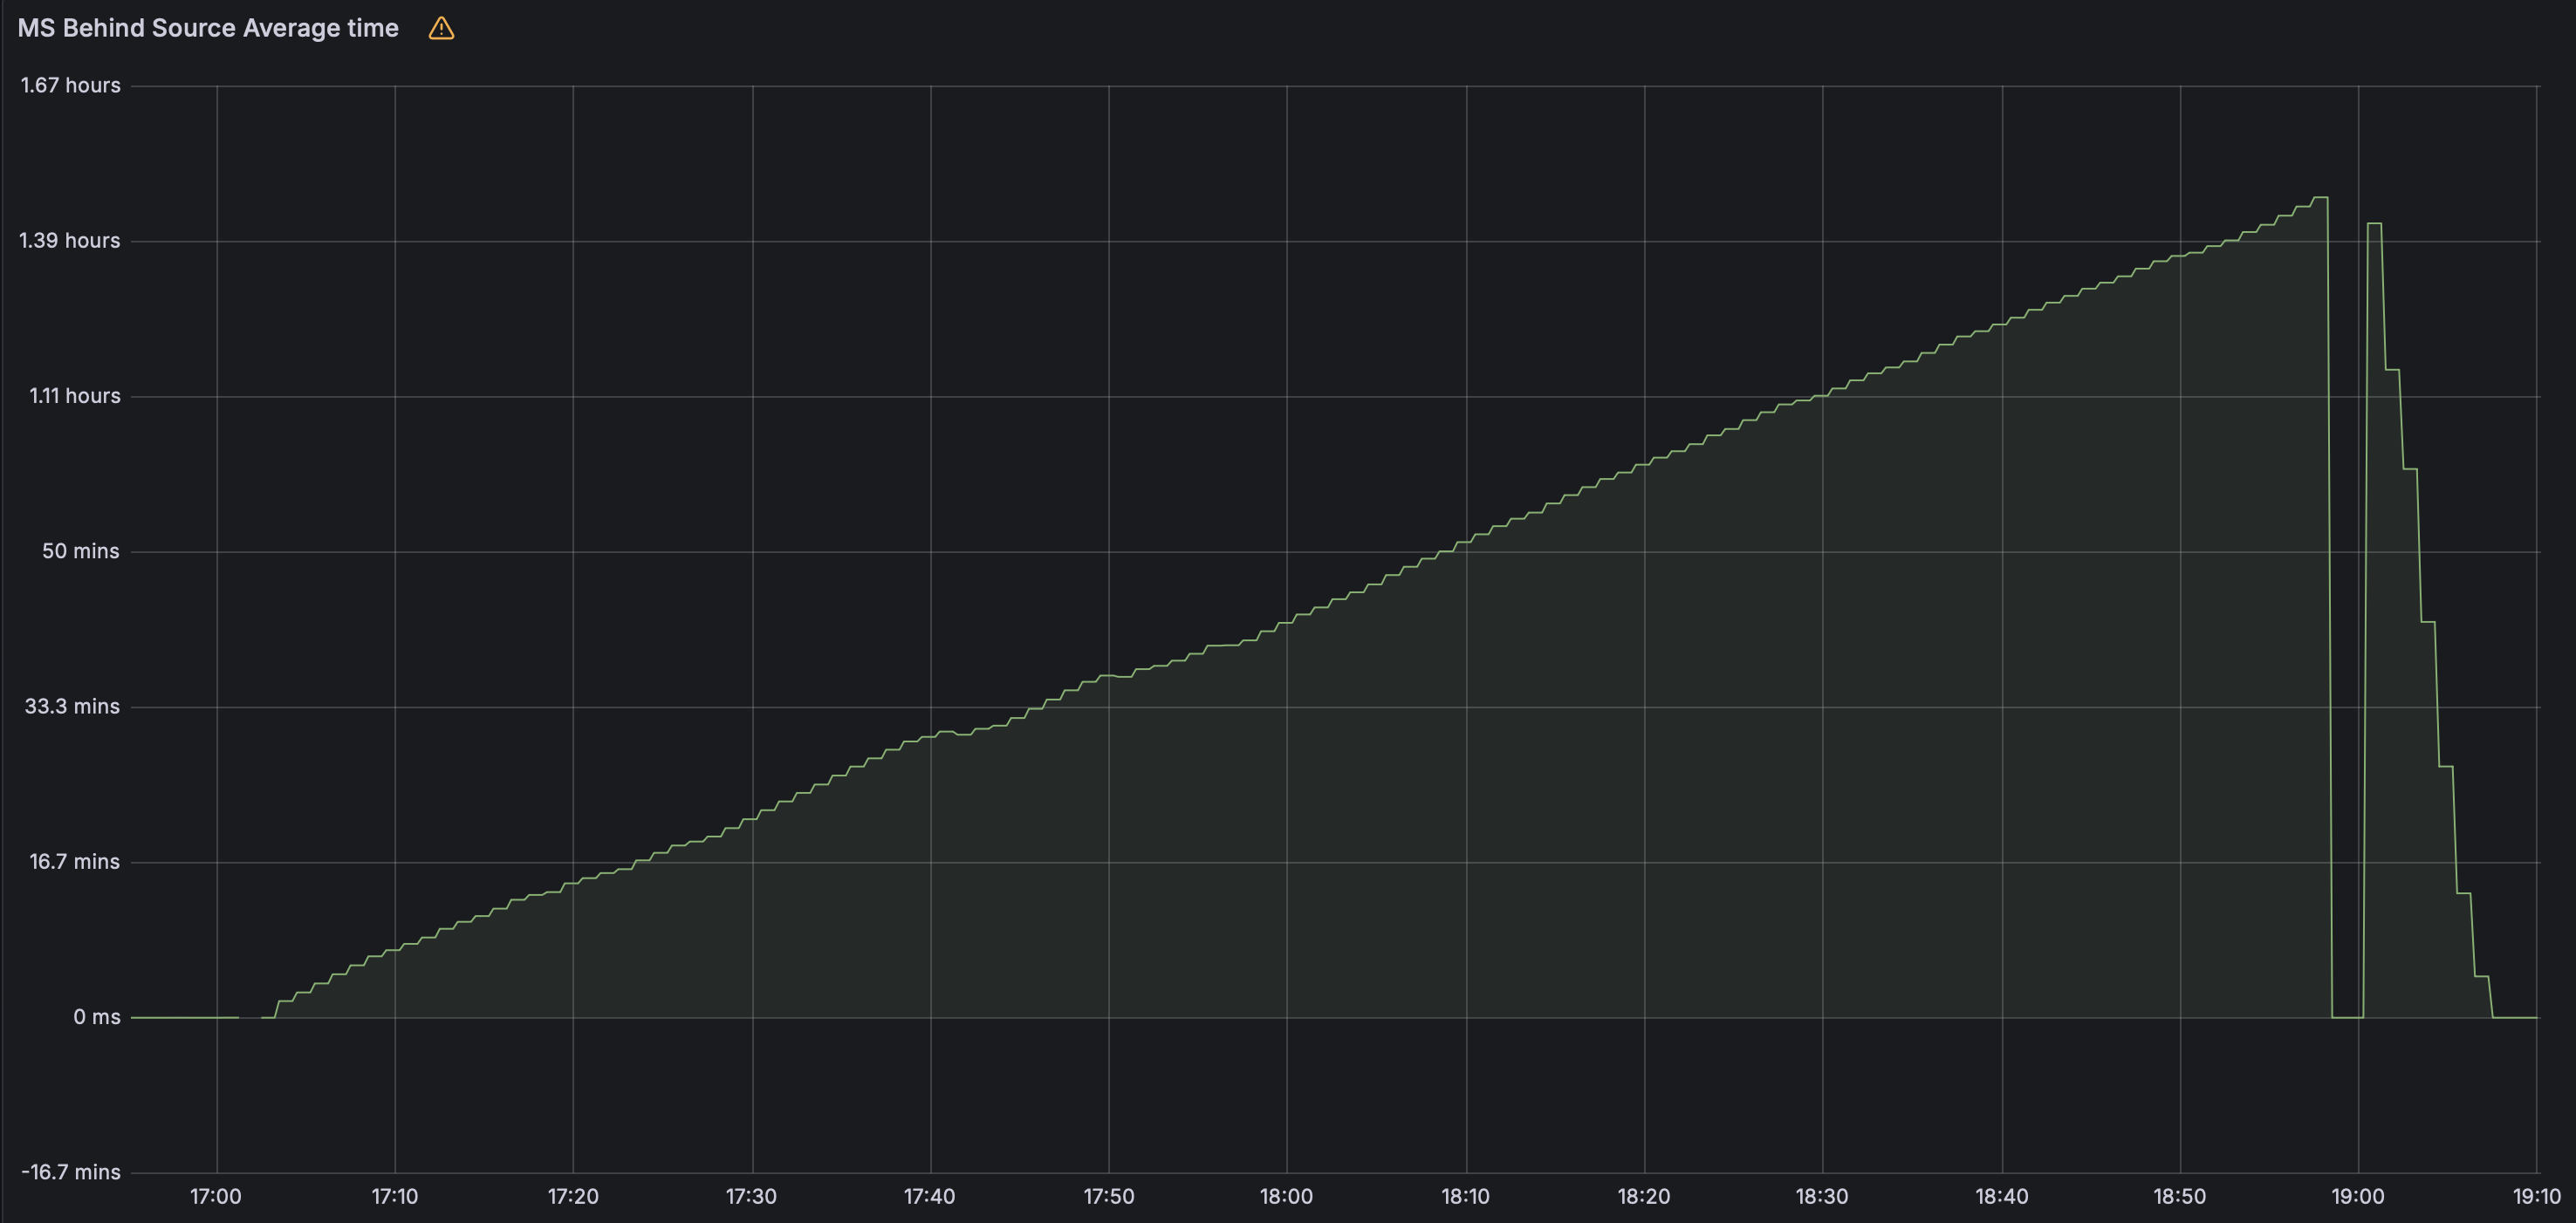Click the '0 ms' y-axis label

96,1017
